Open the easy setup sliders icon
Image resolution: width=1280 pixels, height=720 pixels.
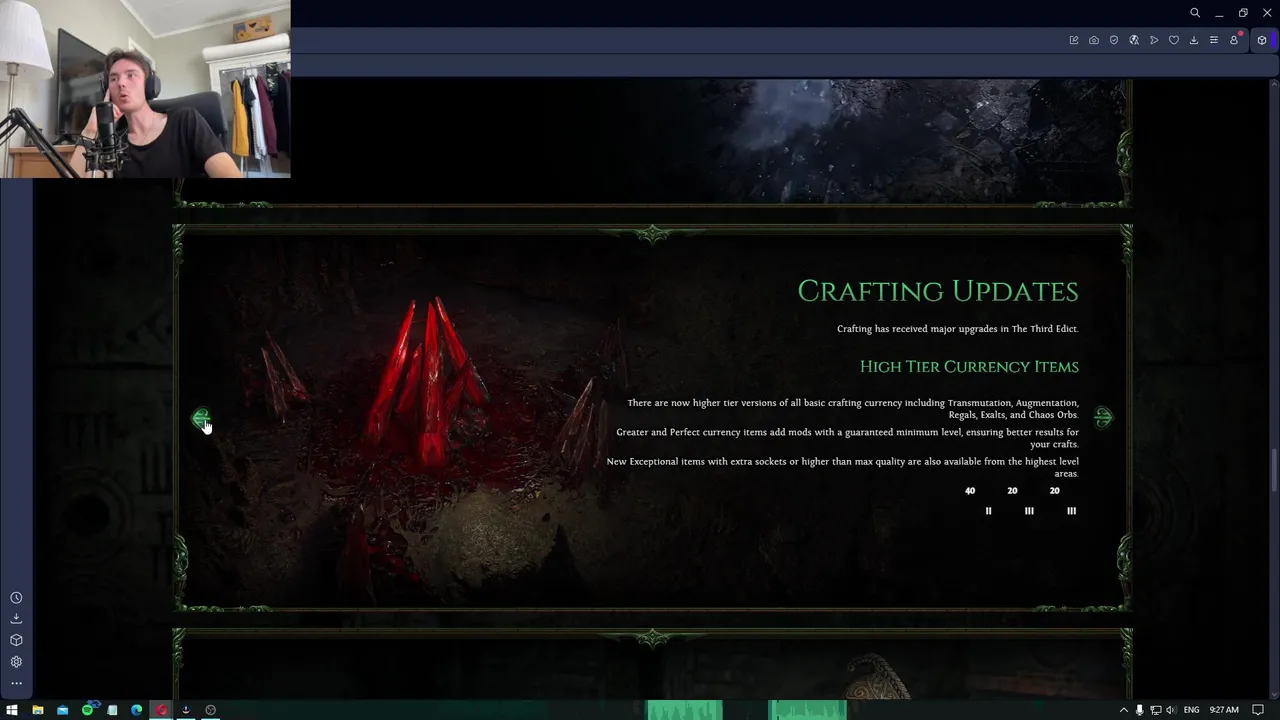tap(1214, 40)
